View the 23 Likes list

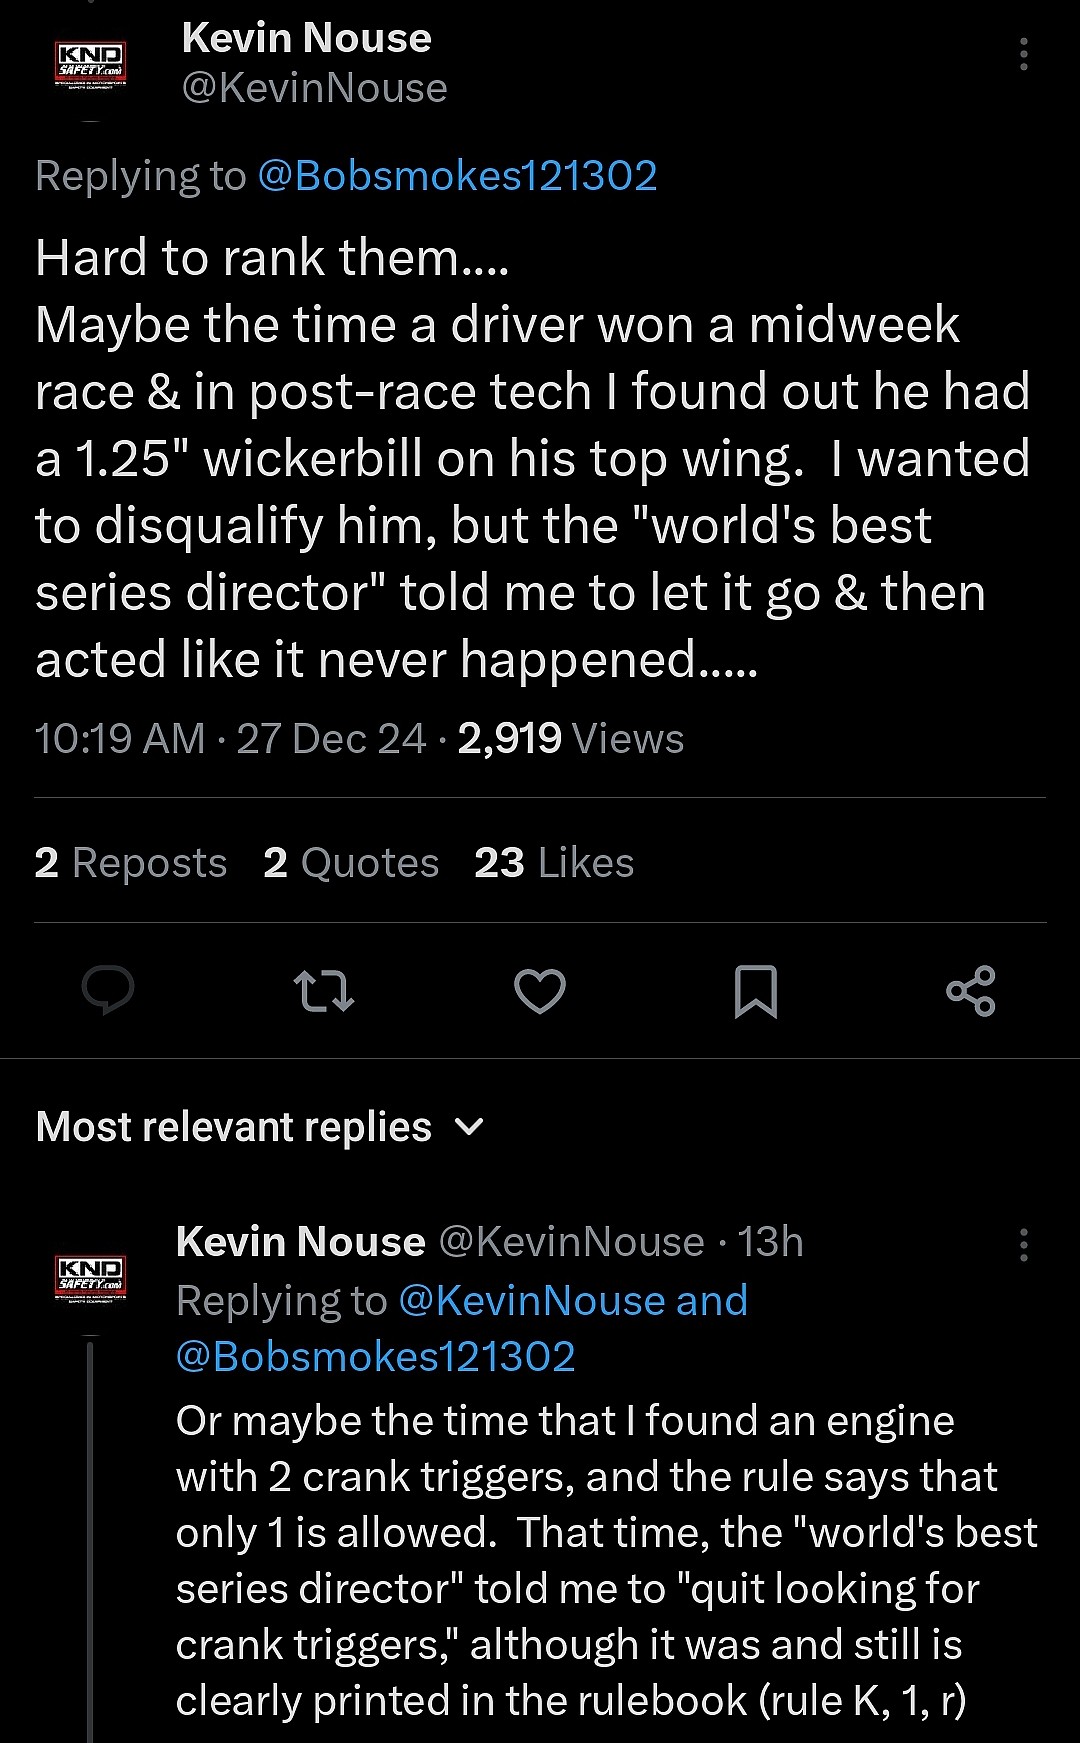pyautogui.click(x=554, y=862)
